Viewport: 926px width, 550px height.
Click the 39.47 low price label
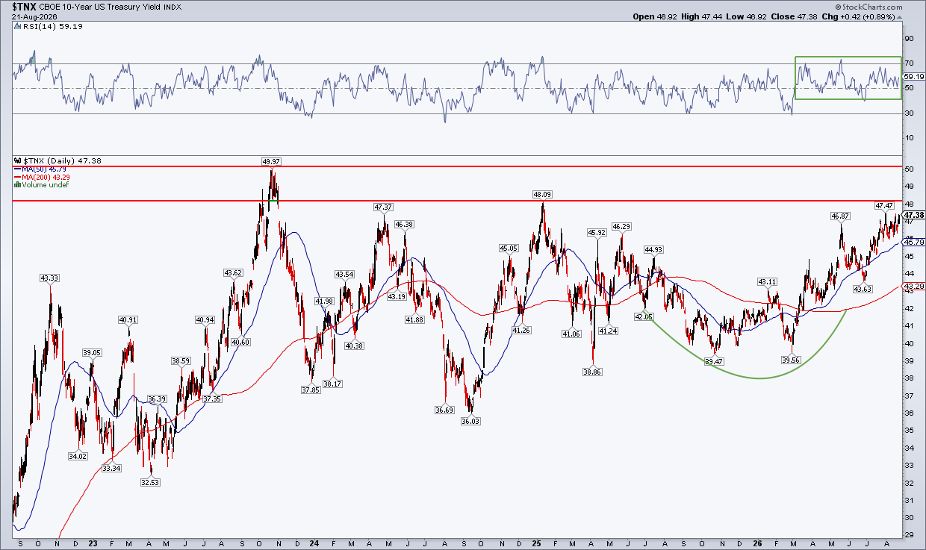pyautogui.click(x=714, y=362)
